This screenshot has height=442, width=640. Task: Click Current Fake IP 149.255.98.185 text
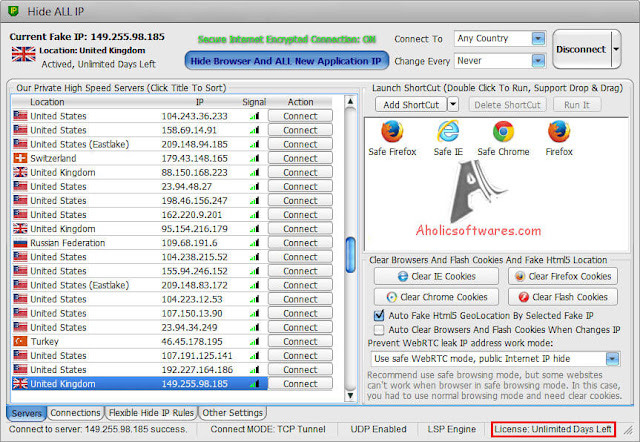point(87,37)
